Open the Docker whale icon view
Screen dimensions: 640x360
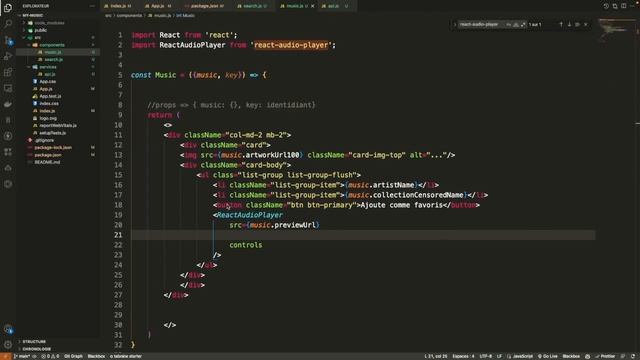click(8, 104)
